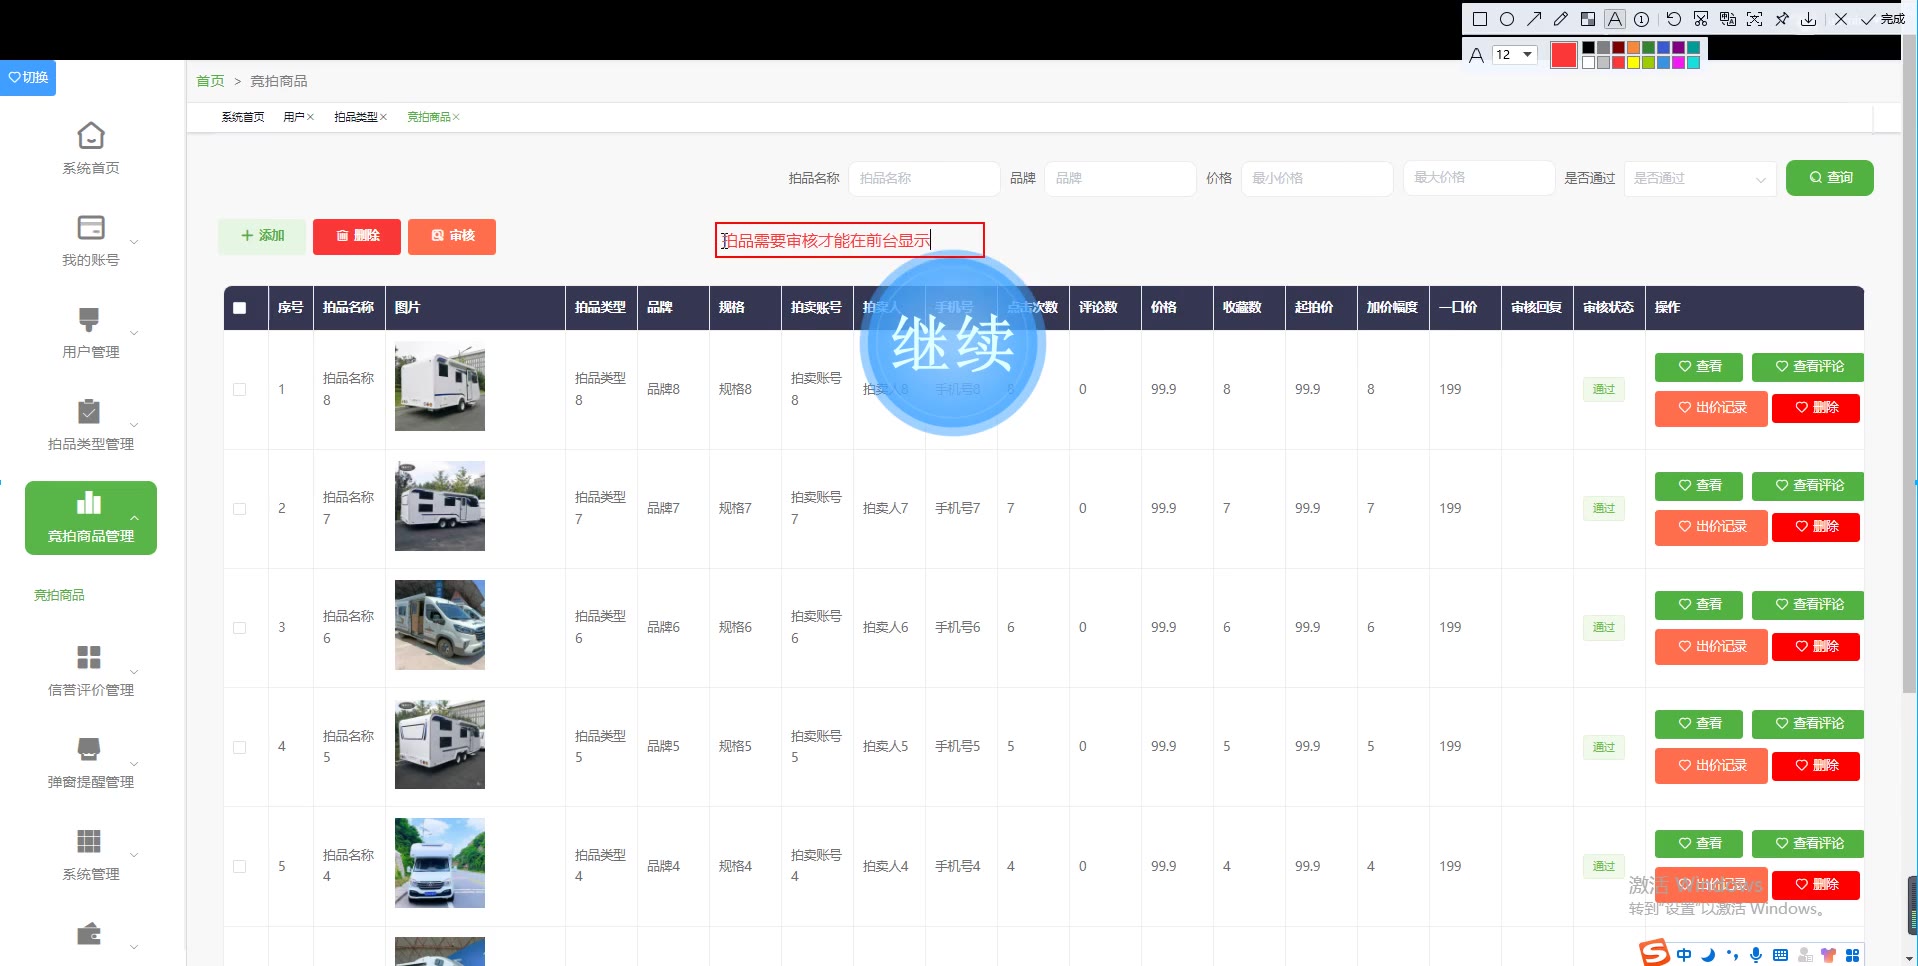Check the row 1 checkbox
The height and width of the screenshot is (966, 1918).
pyautogui.click(x=240, y=390)
